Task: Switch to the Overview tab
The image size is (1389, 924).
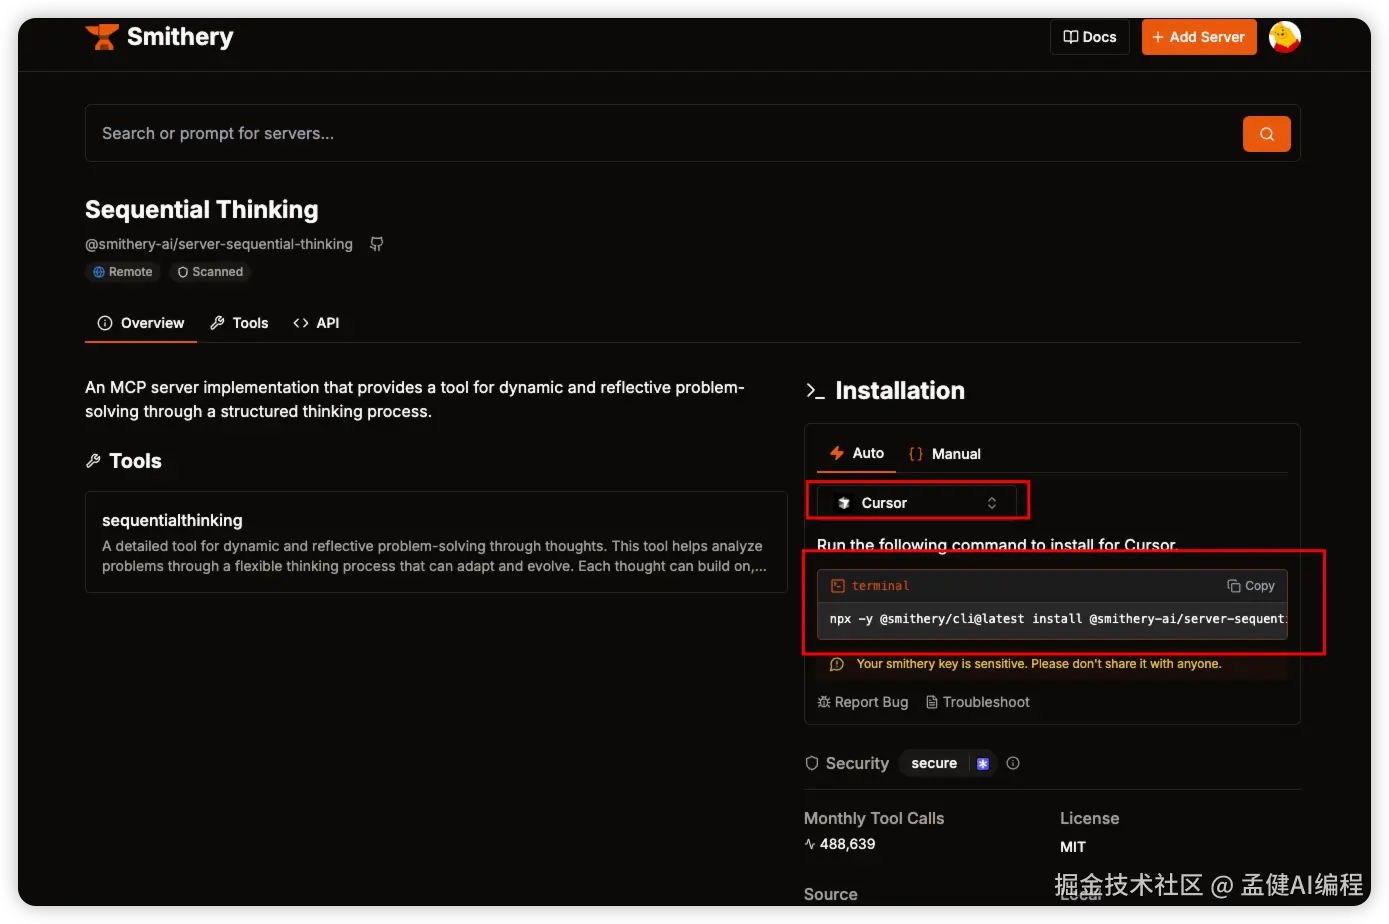Action: pyautogui.click(x=141, y=323)
